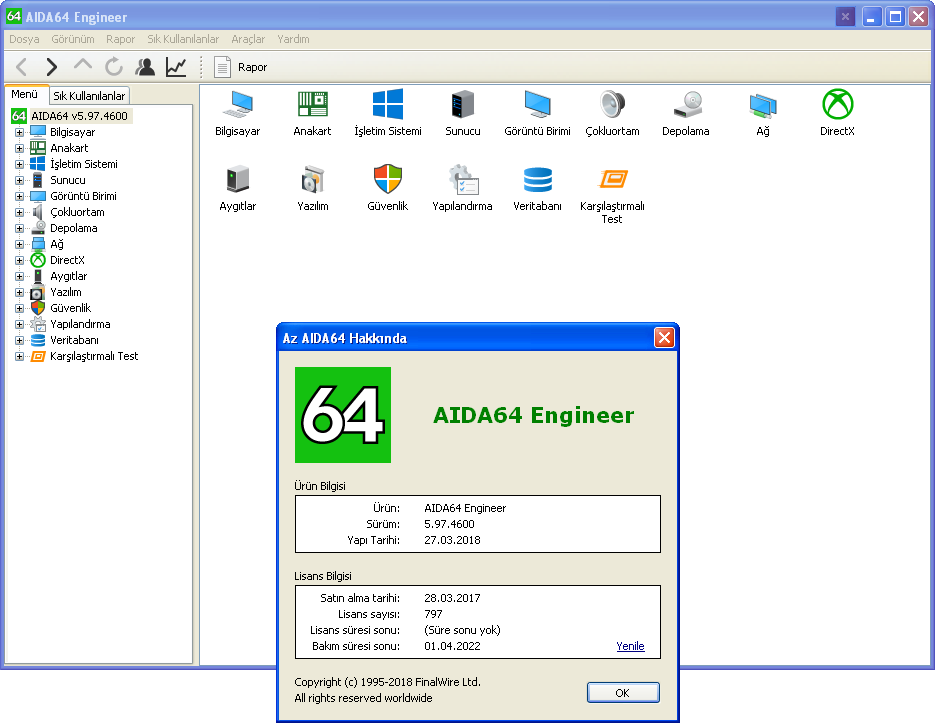Click the purple X button in the title bar

coord(845,17)
